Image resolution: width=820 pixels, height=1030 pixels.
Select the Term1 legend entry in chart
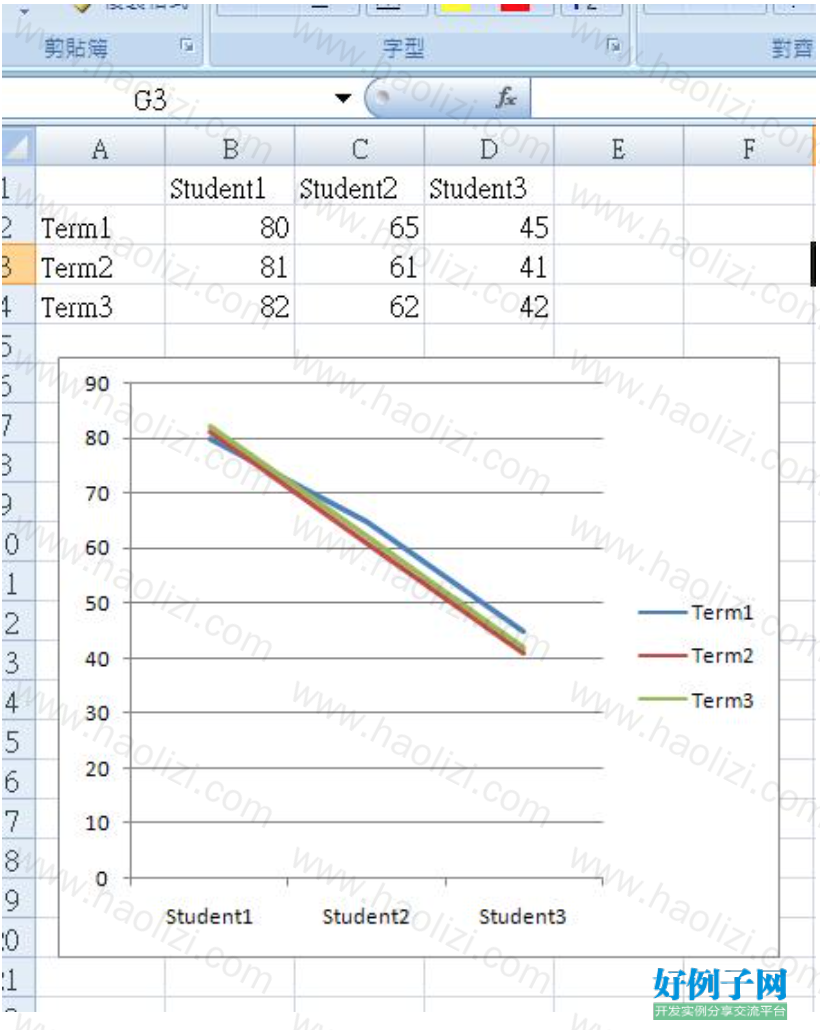point(696,612)
